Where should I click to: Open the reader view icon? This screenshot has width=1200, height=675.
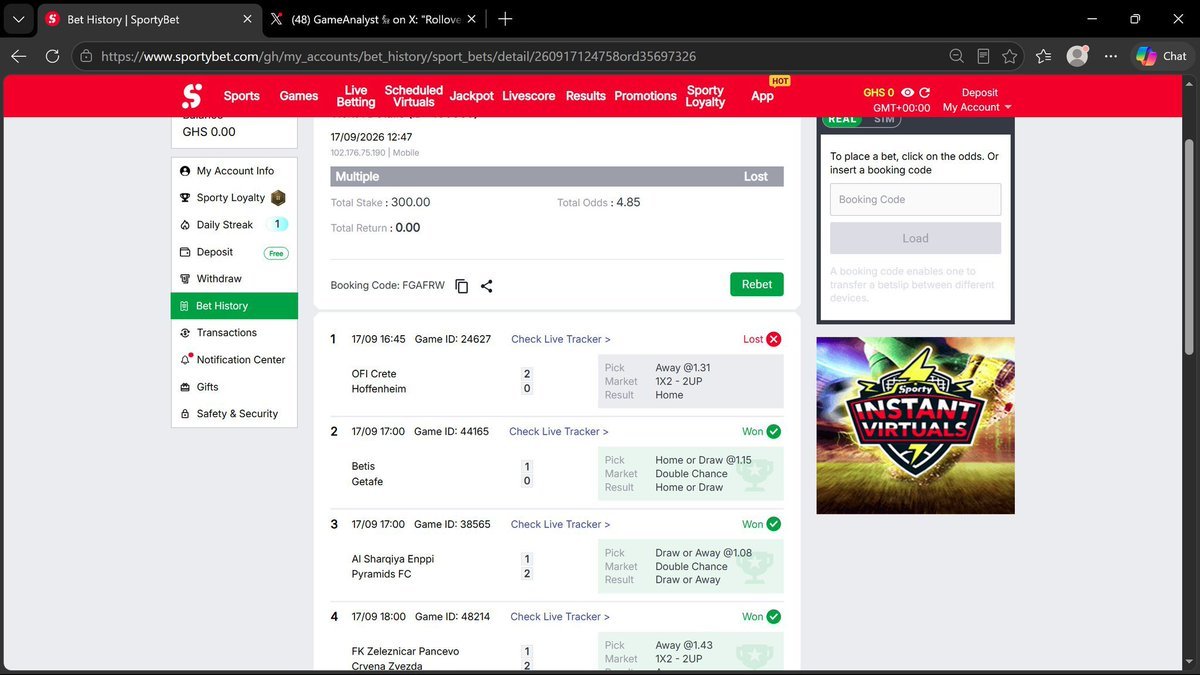984,56
